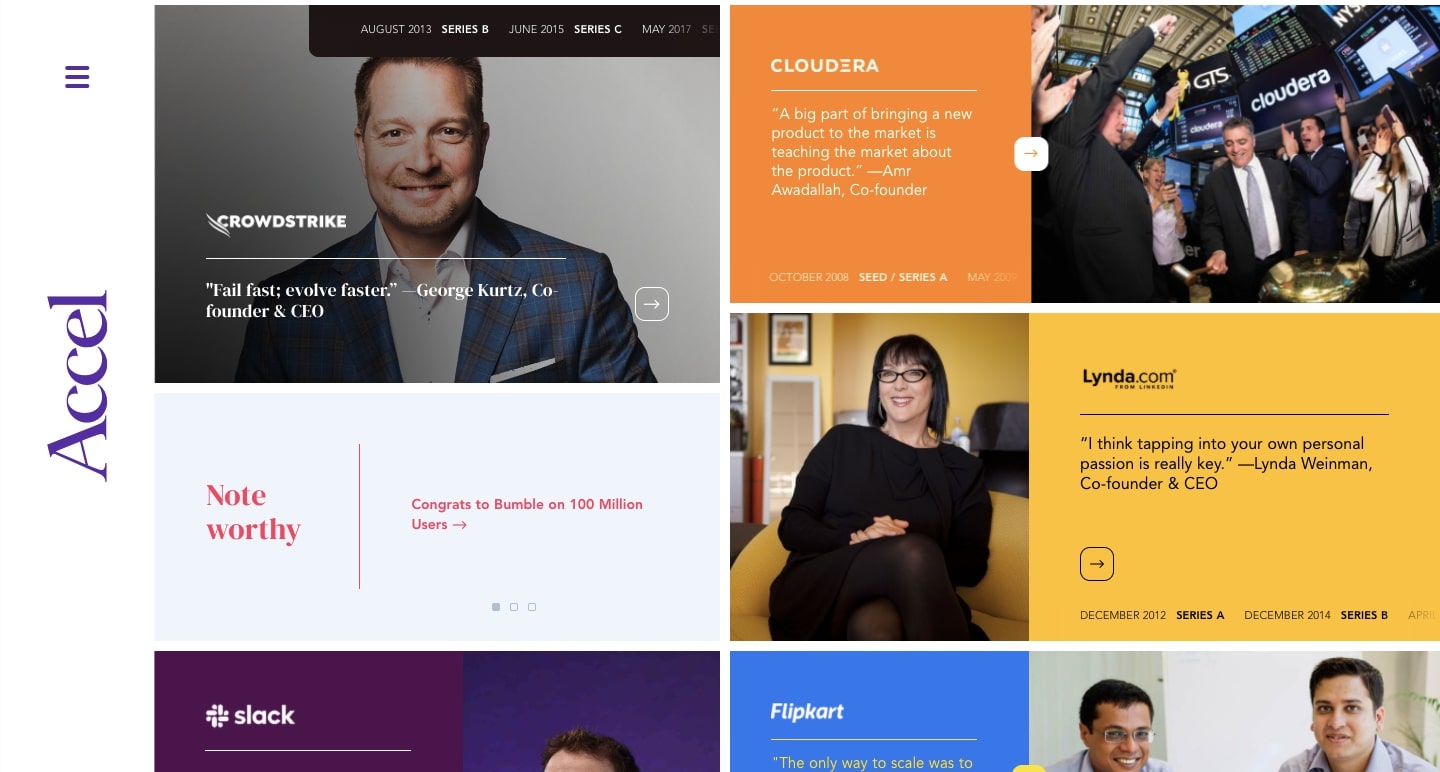Click the arrow button on CrowdStrike card
Viewport: 1440px width, 772px height.
pos(652,304)
